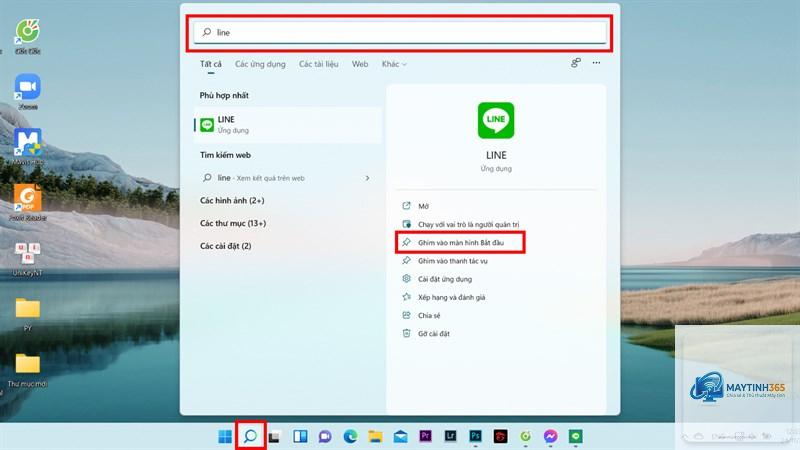Viewport: 800px width, 450px height.
Task: Open the 'line - Xem kết quả trên web' result
Action: (x=288, y=178)
